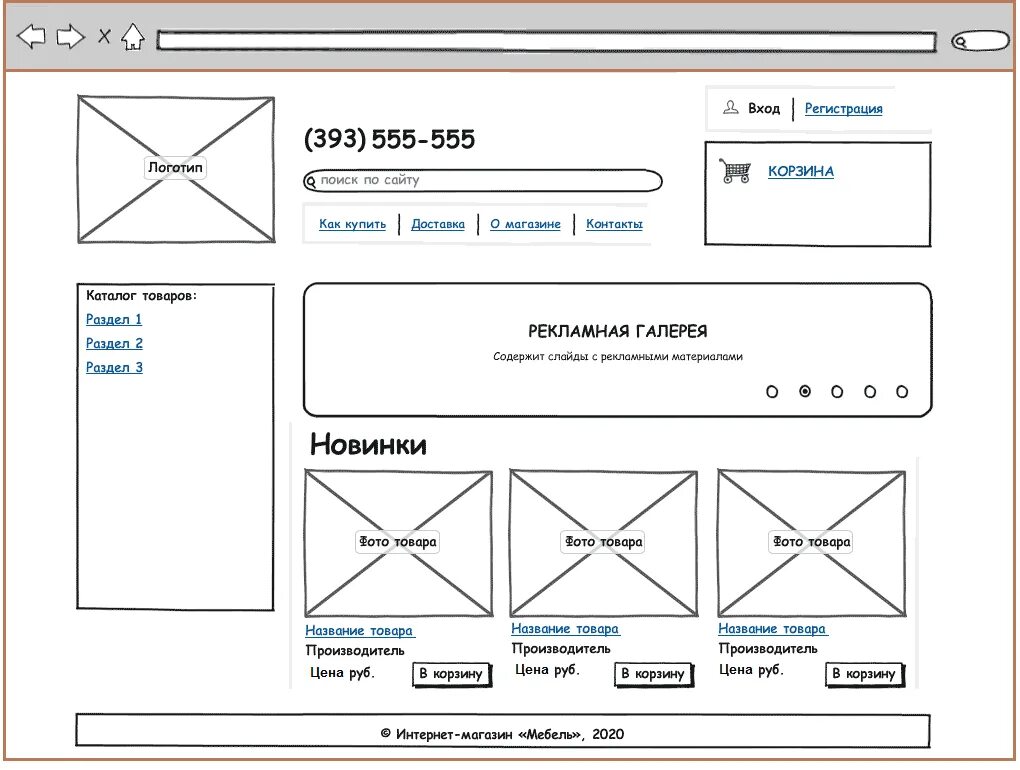Open the О магазине menu item

(525, 224)
